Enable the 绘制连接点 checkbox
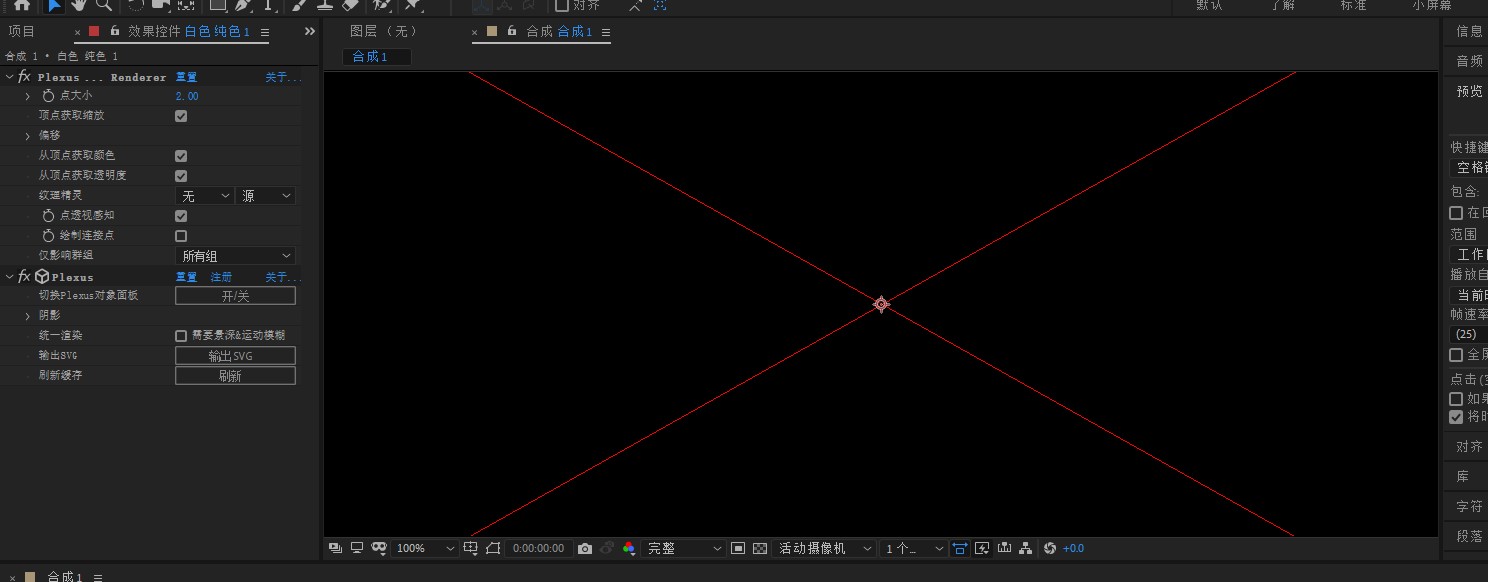This screenshot has width=1488, height=582. [x=181, y=236]
